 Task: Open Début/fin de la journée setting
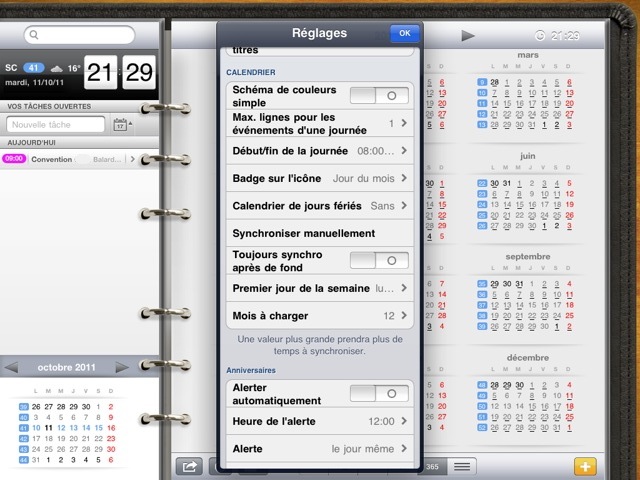pos(318,151)
